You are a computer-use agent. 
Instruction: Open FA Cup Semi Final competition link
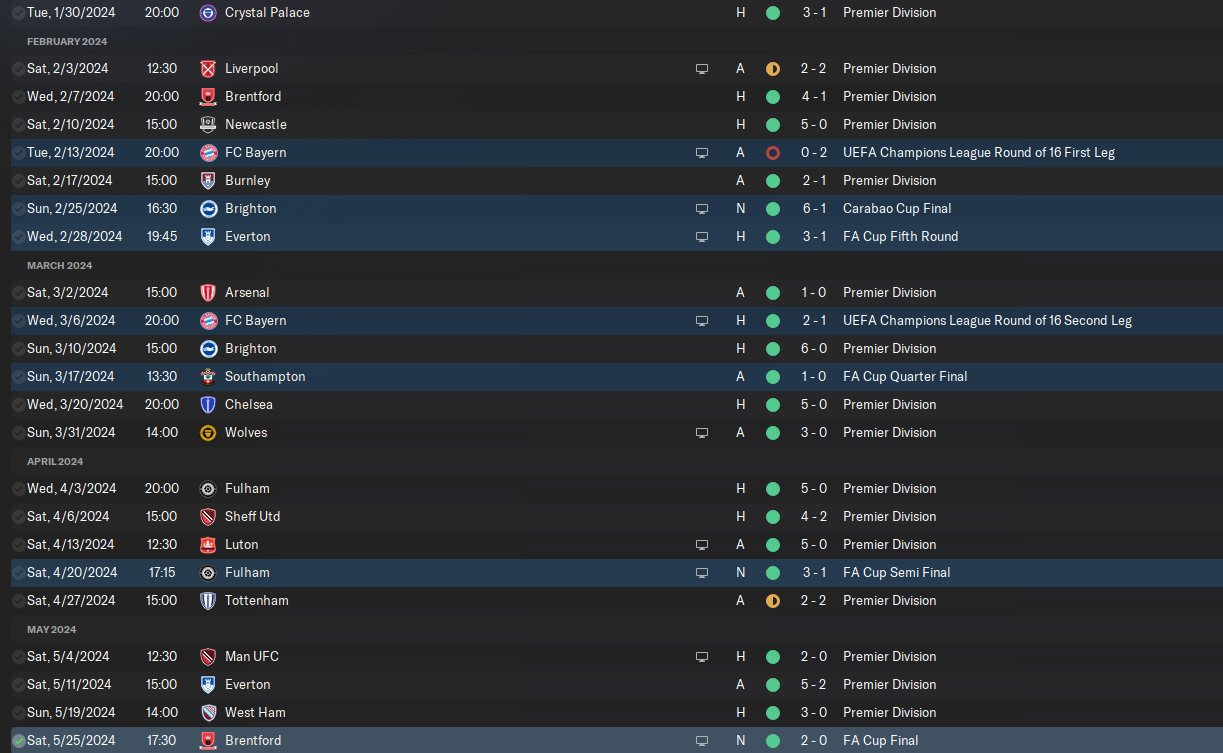click(896, 573)
